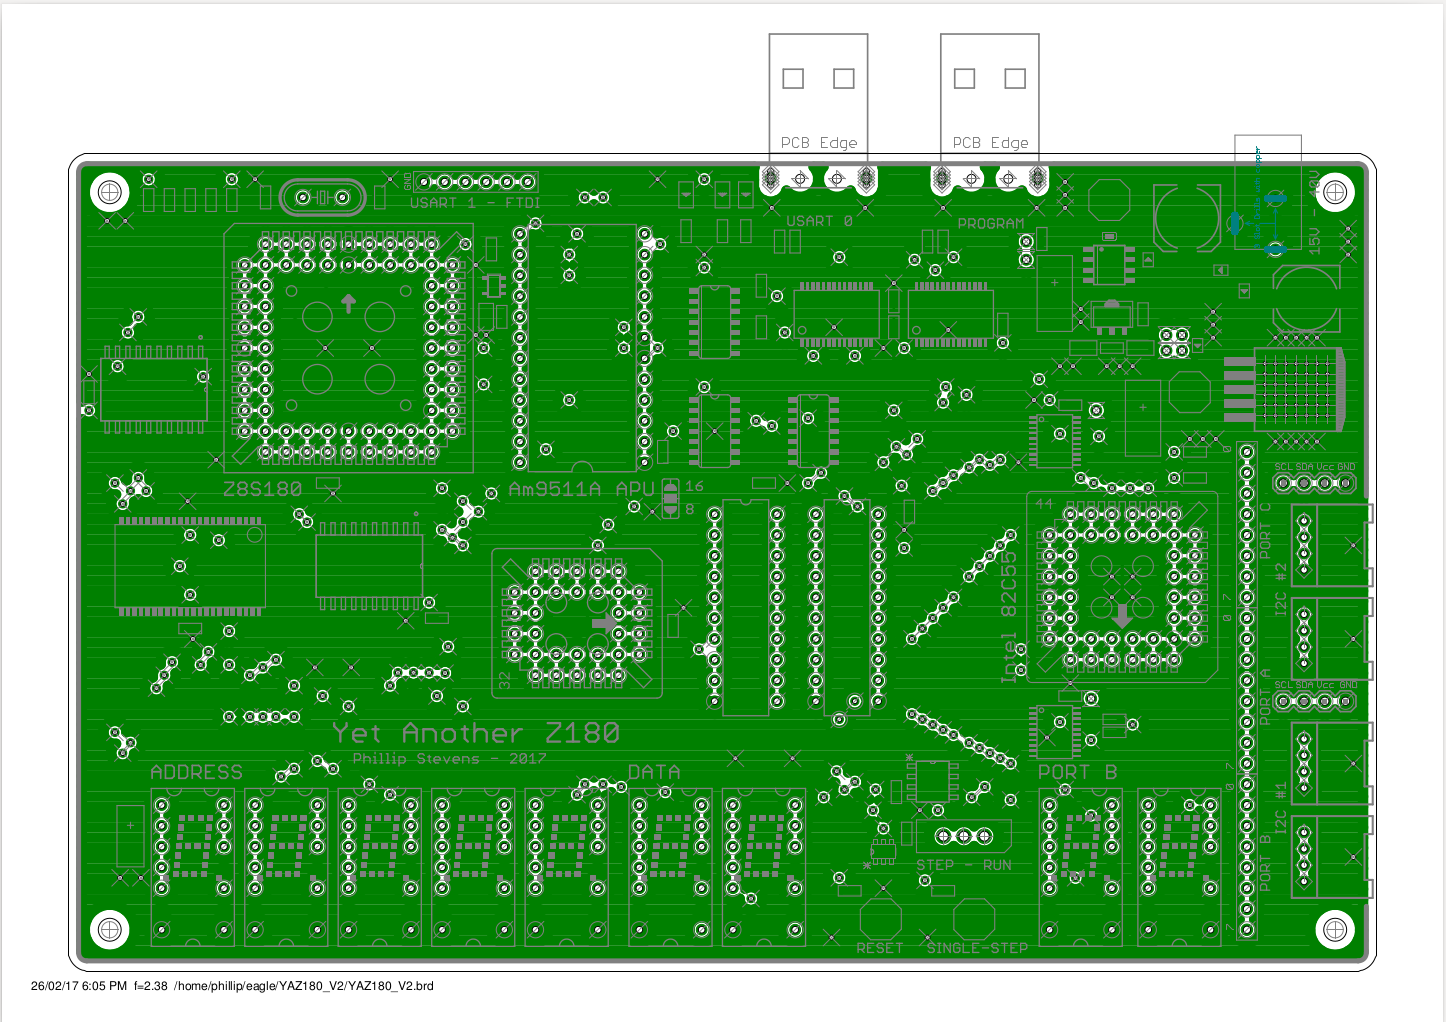Click the down arrow in 82C55 socket
Image resolution: width=1446 pixels, height=1022 pixels.
[x=1122, y=615]
